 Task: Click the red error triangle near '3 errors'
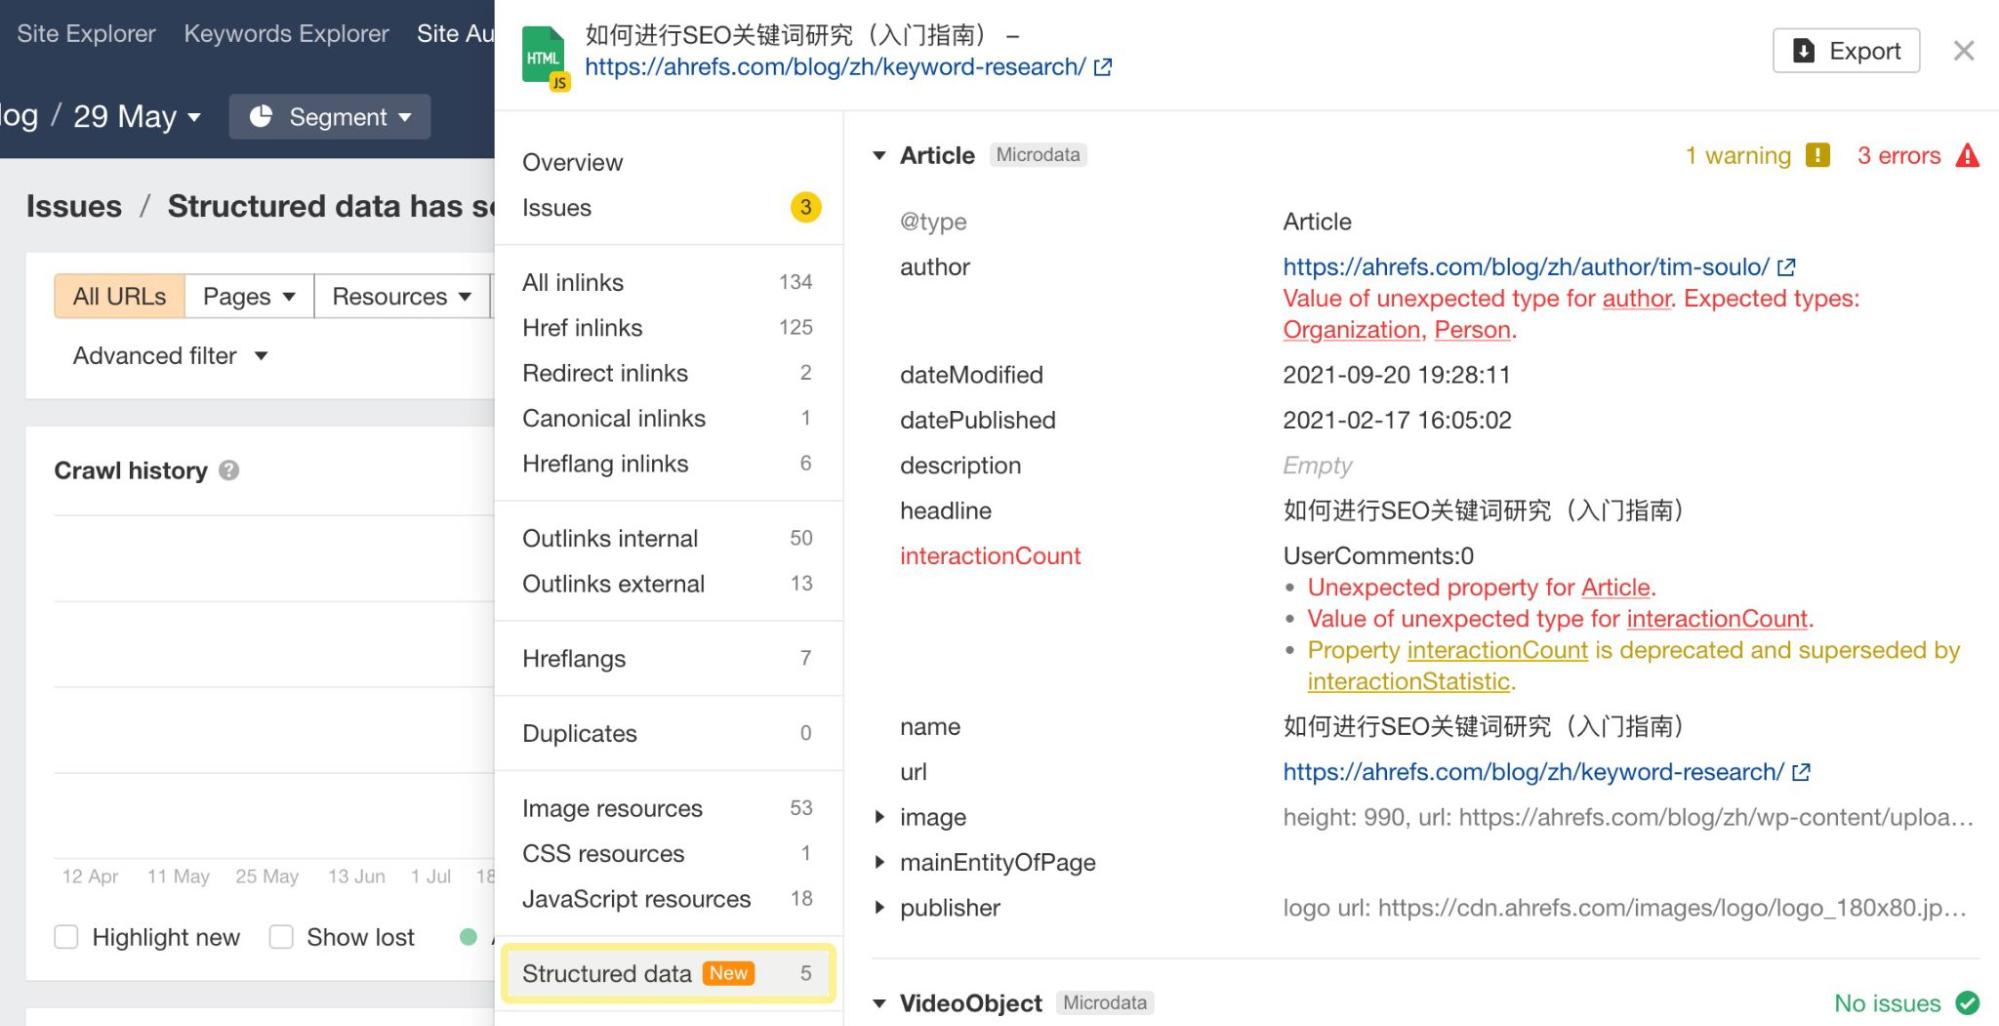[1968, 155]
